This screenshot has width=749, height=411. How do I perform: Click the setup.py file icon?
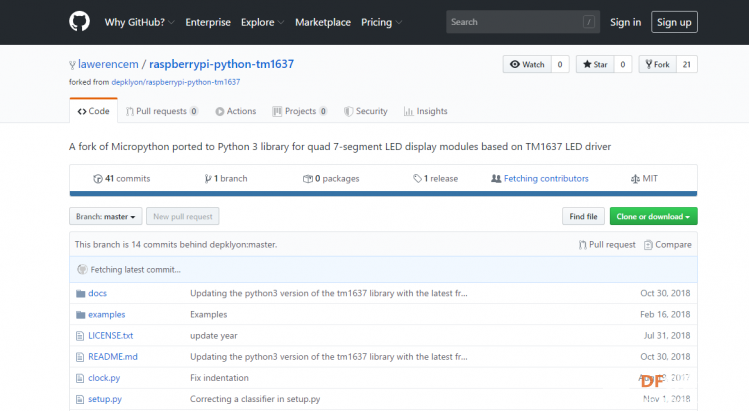pyautogui.click(x=80, y=399)
